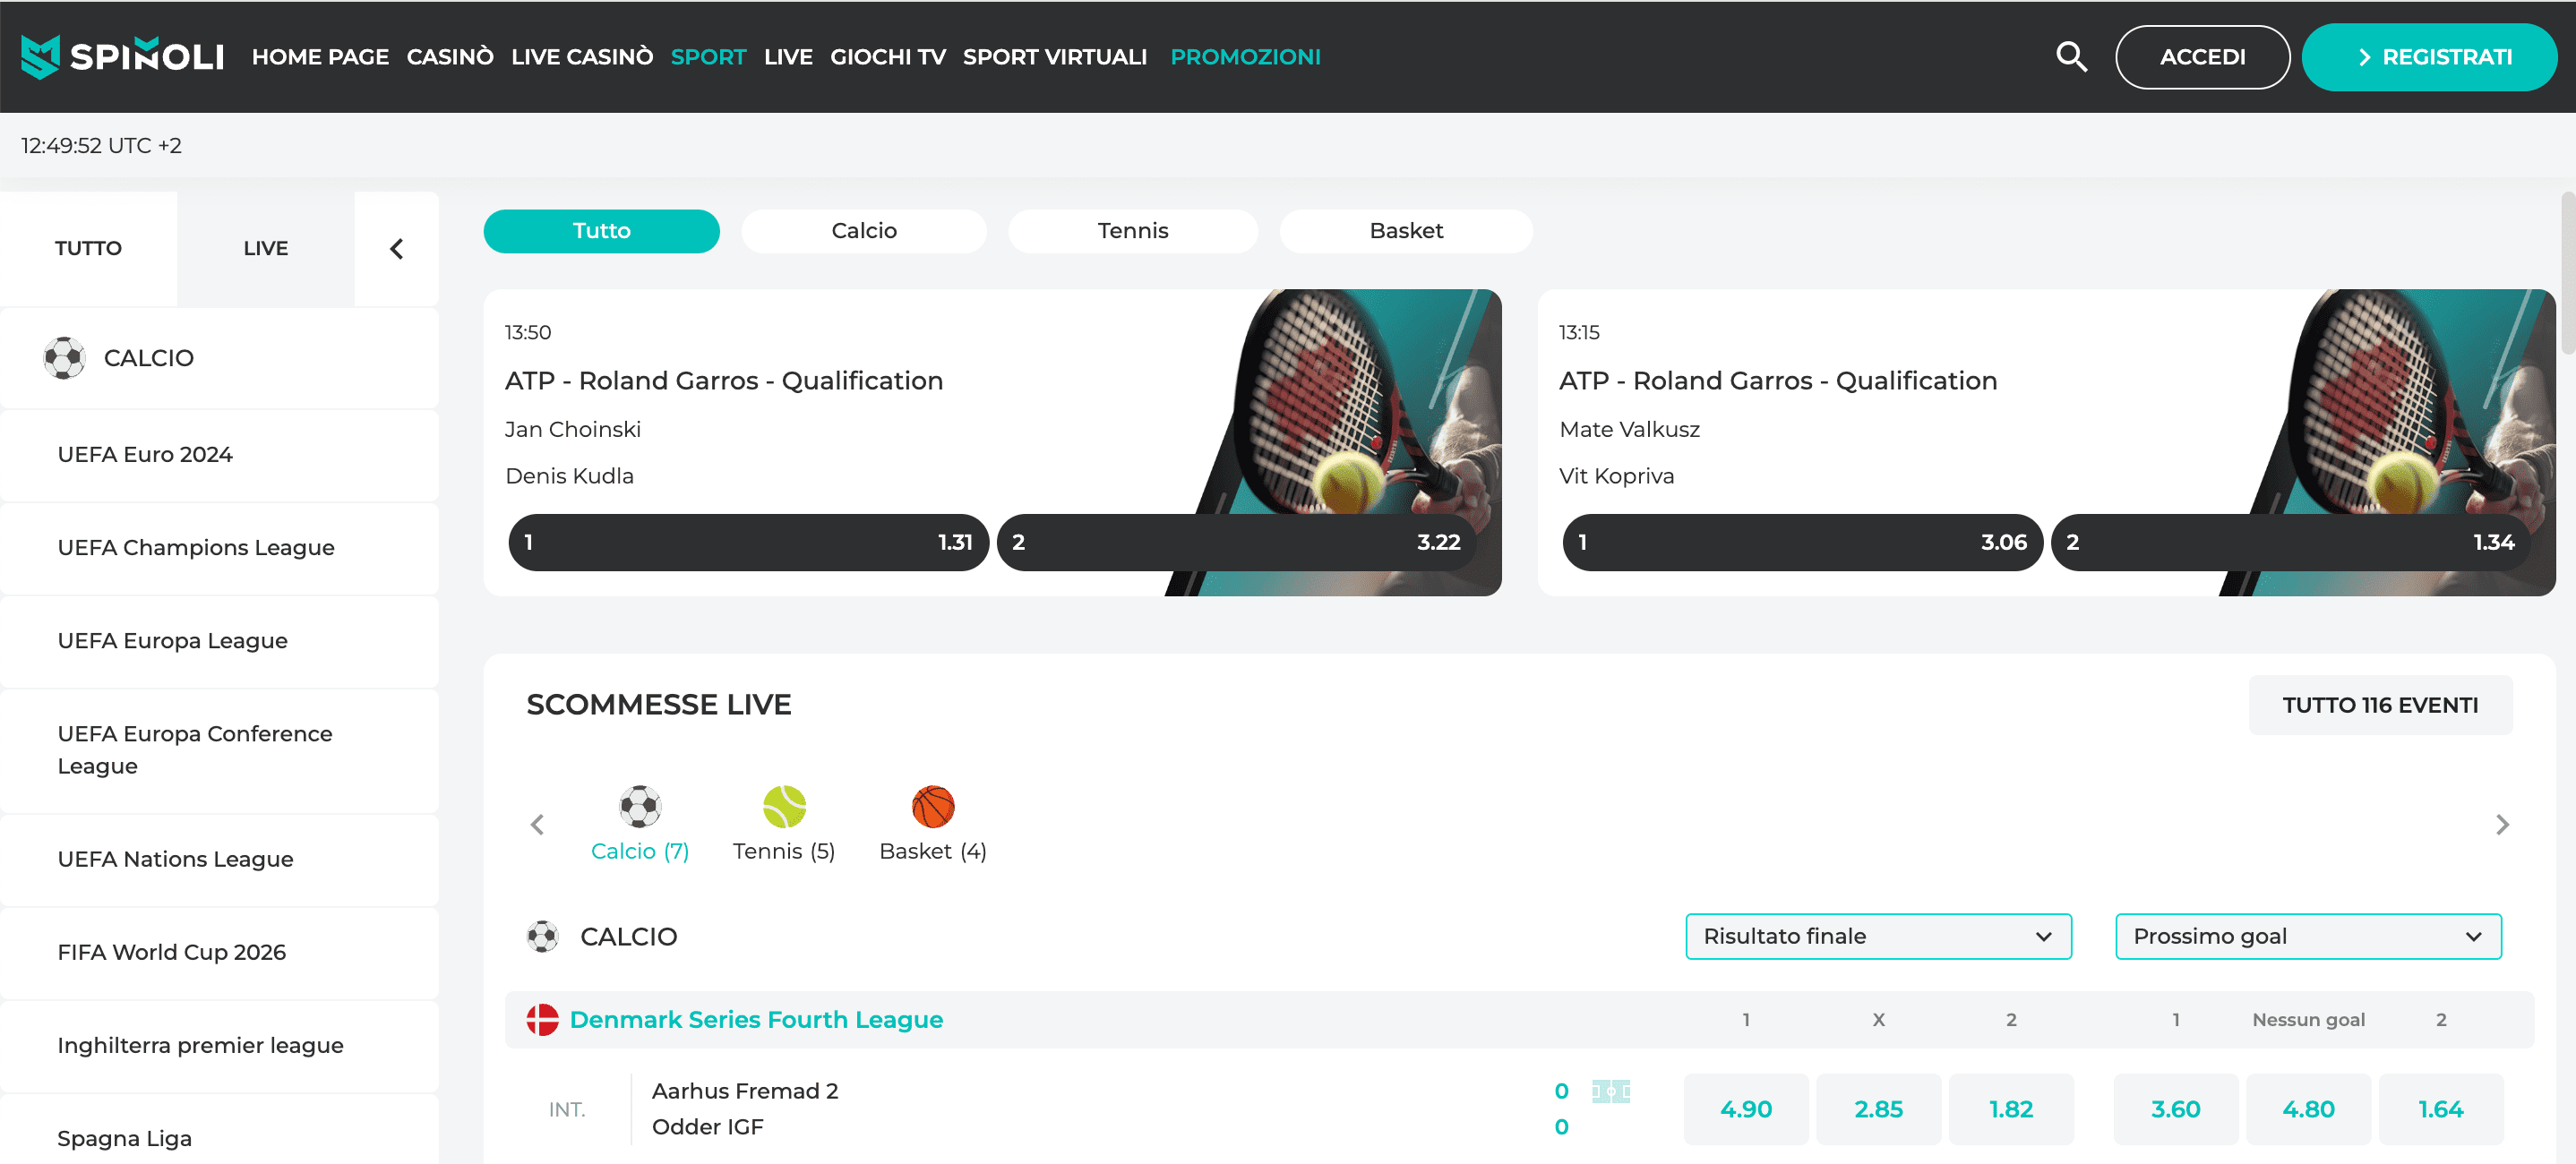Image resolution: width=2576 pixels, height=1164 pixels.
Task: Collapse the sidebar with the chevron arrow
Action: (396, 248)
